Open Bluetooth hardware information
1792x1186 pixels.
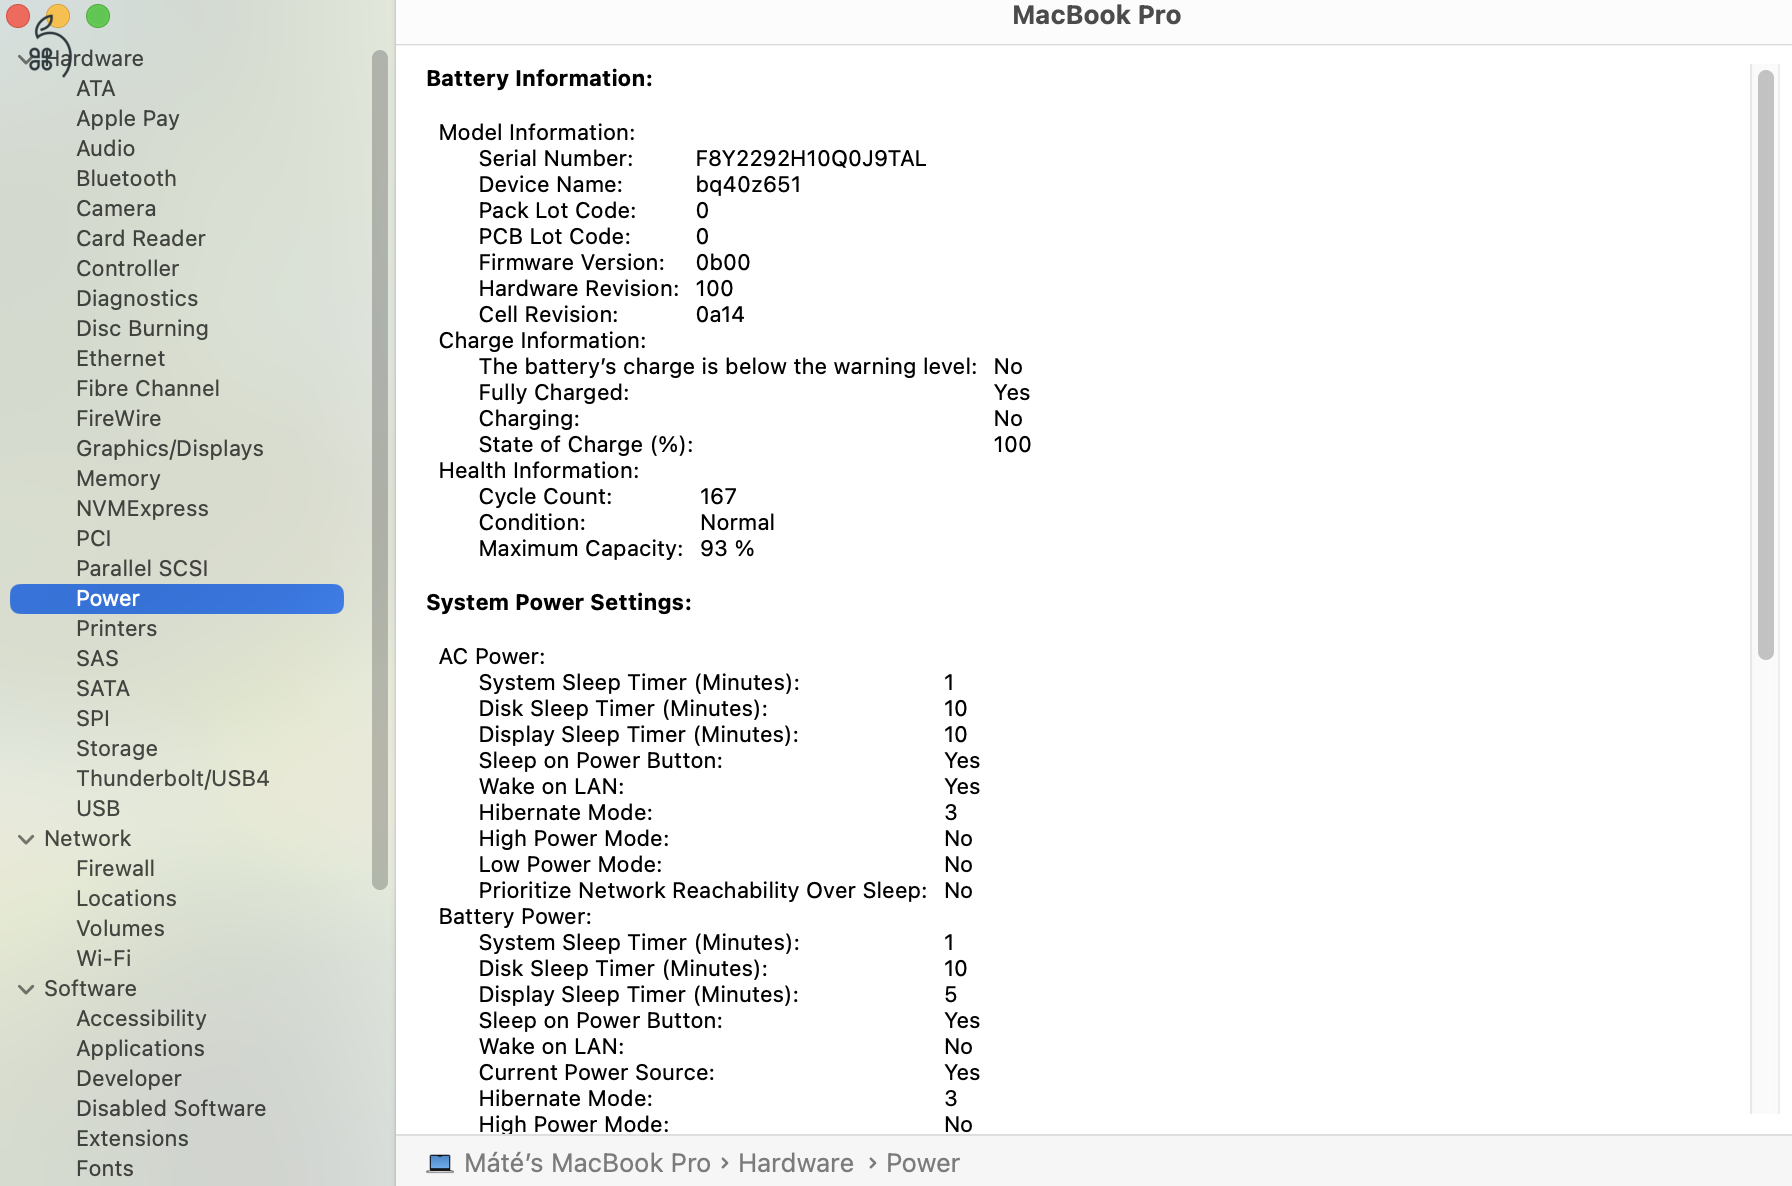pos(126,179)
